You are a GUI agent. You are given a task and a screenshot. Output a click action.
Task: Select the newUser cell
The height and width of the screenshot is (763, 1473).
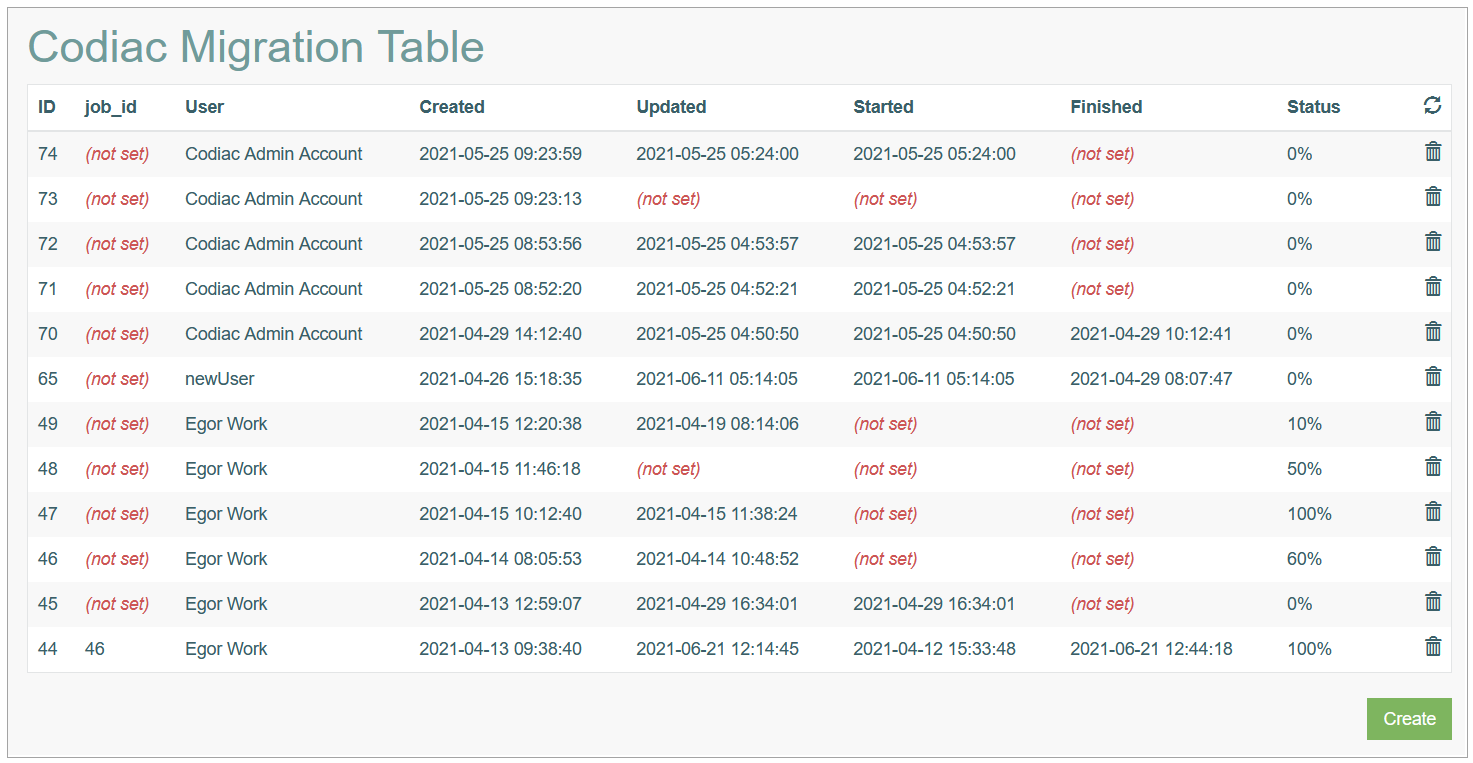click(220, 379)
